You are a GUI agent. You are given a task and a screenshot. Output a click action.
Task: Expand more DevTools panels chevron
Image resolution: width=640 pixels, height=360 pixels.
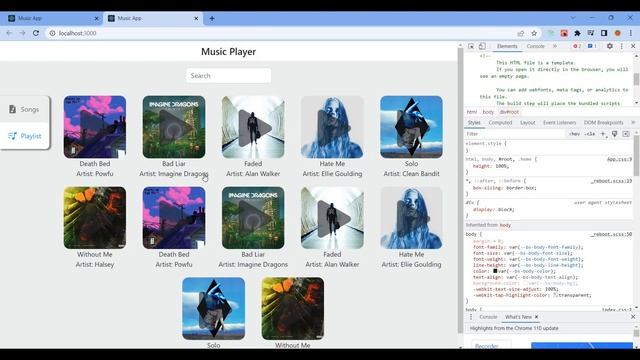tap(555, 46)
